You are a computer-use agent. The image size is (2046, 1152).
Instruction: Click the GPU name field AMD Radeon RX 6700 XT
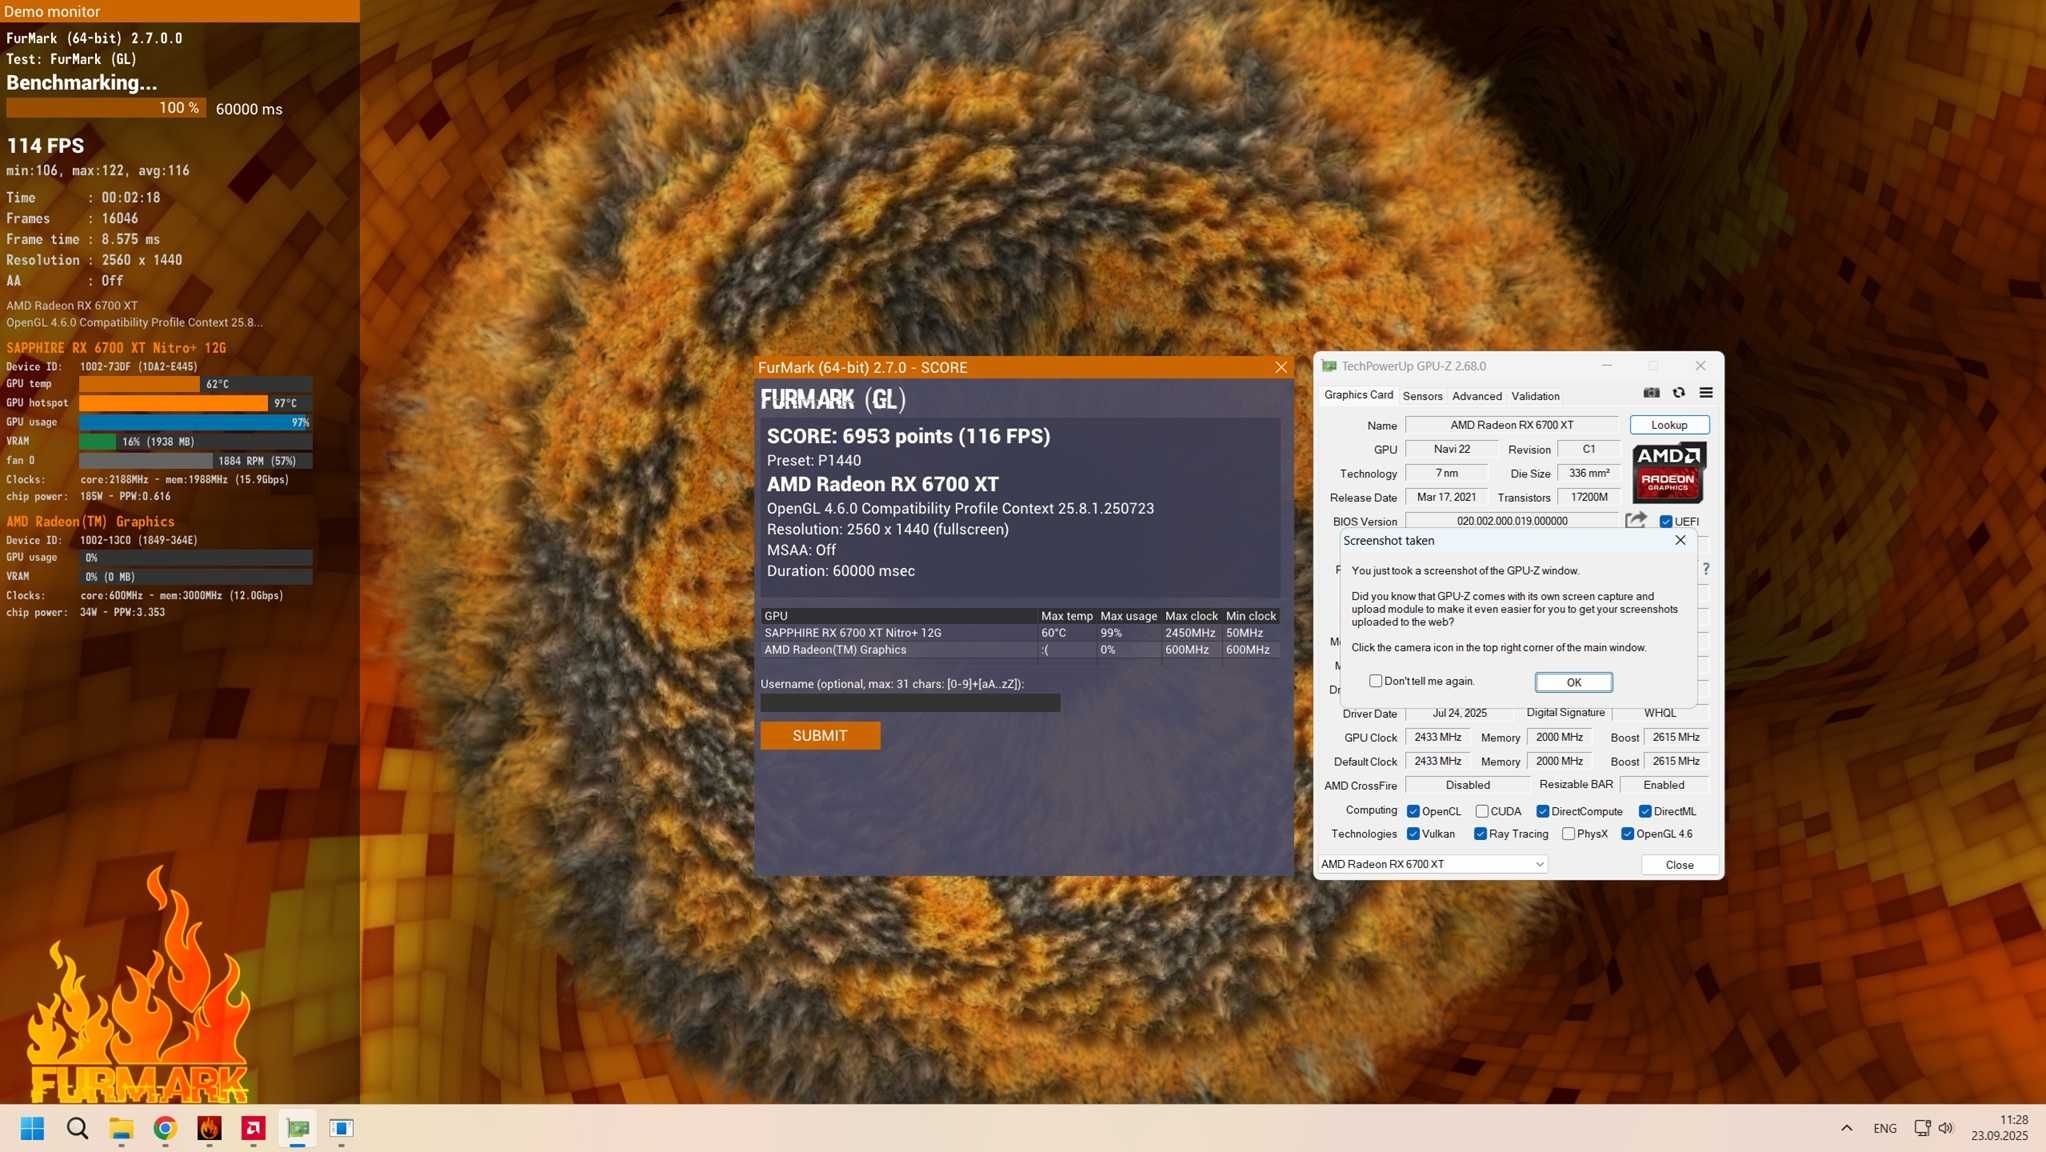(x=1512, y=425)
